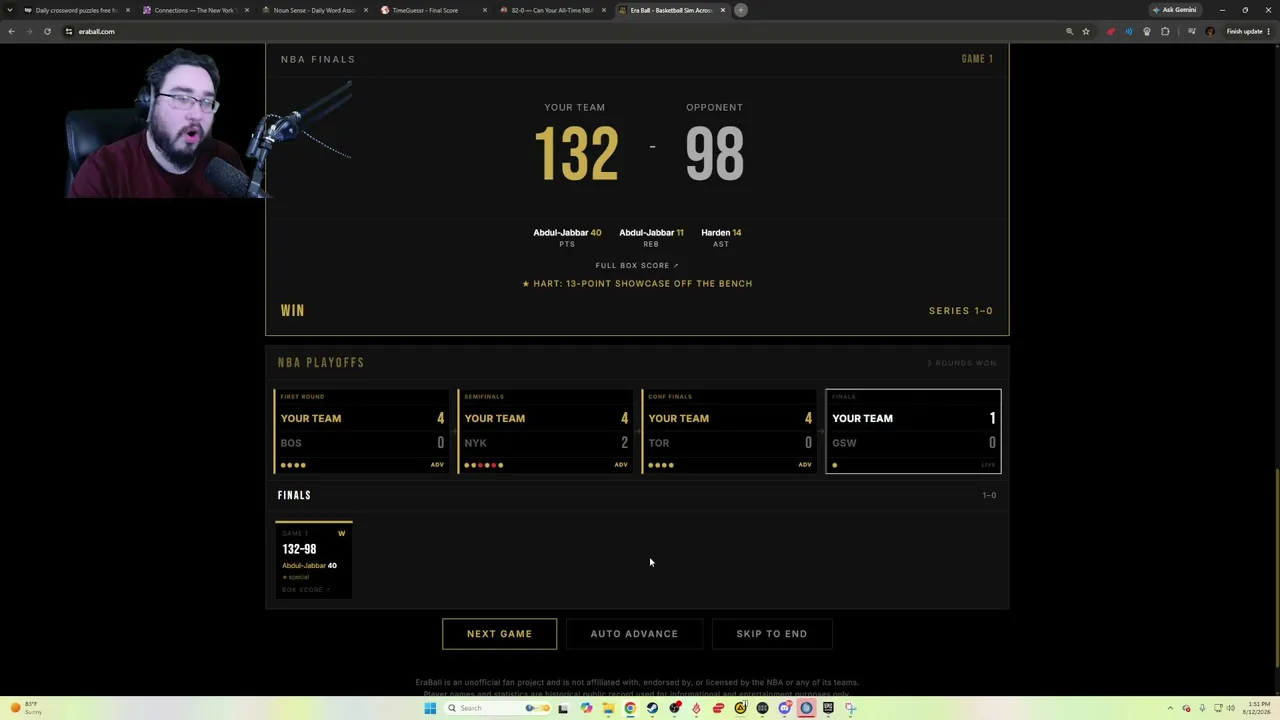The height and width of the screenshot is (720, 1280).
Task: Open Steam from the taskbar
Action: pos(652,708)
